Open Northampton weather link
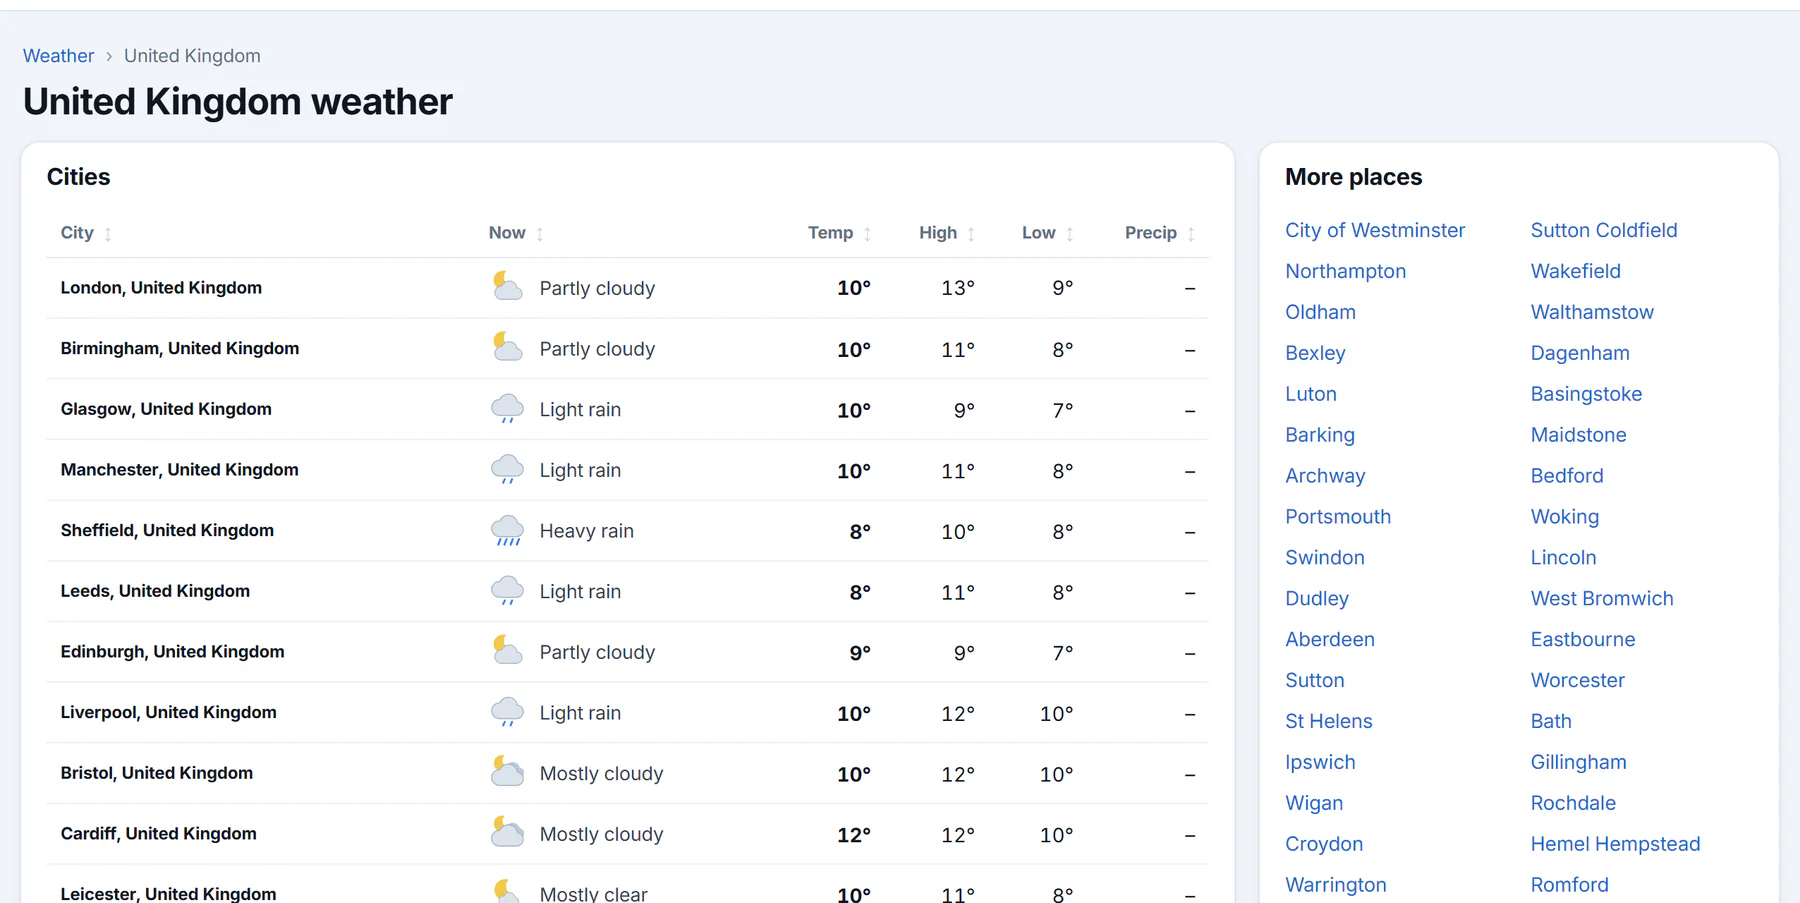Viewport: 1800px width, 903px height. 1345,271
